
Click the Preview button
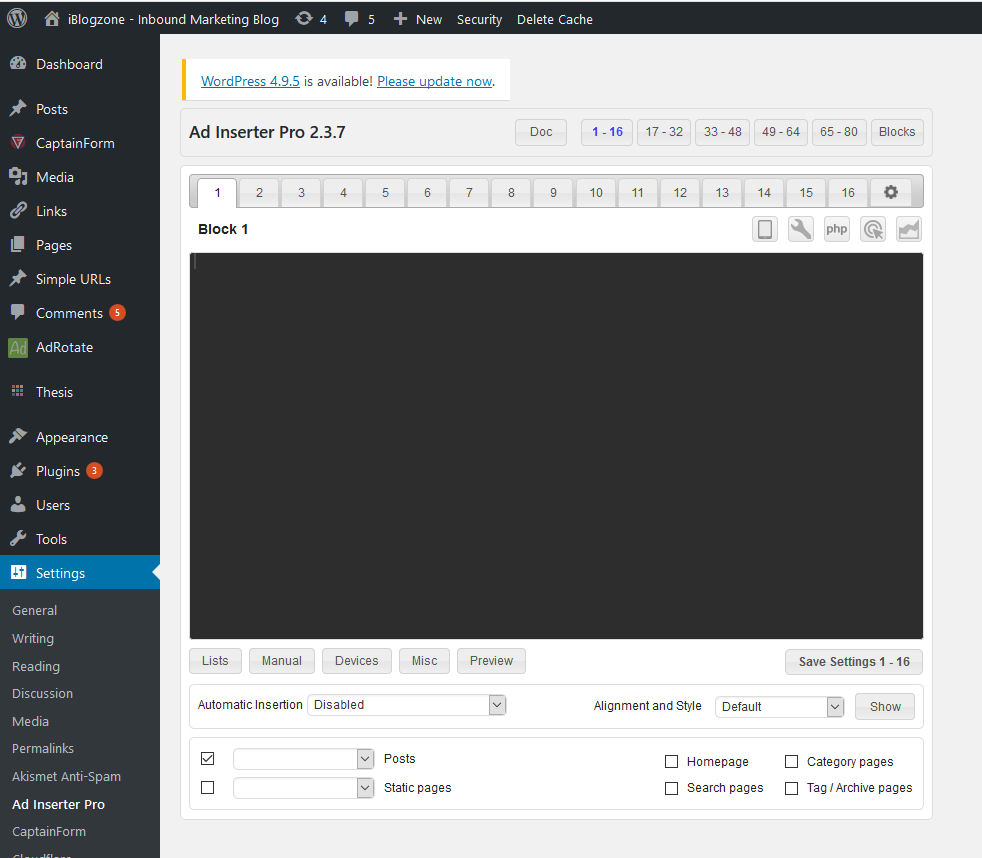tap(492, 661)
